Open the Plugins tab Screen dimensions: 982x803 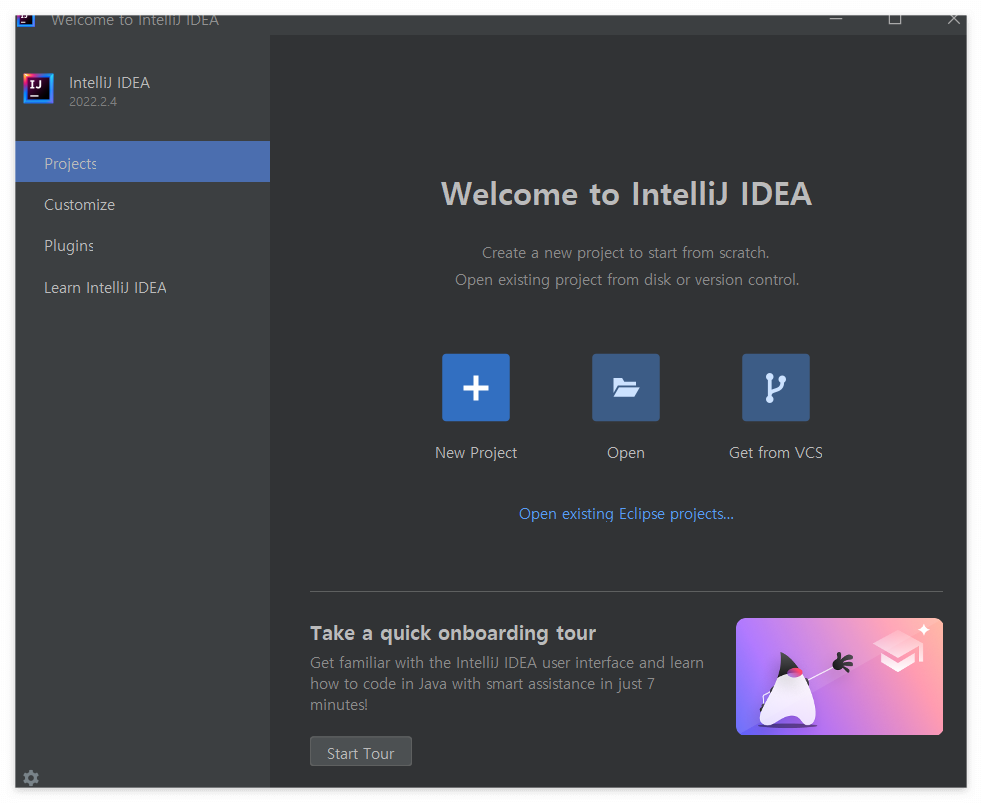pos(143,246)
